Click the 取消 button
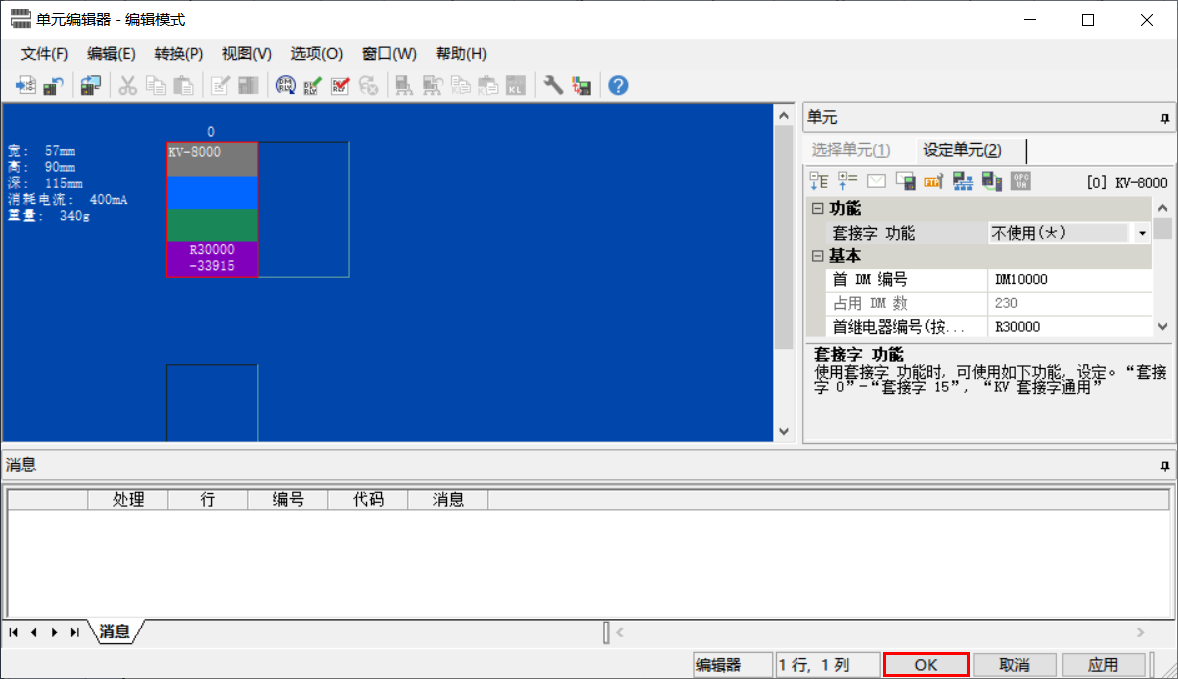Viewport: 1178px width, 679px height. point(1014,664)
